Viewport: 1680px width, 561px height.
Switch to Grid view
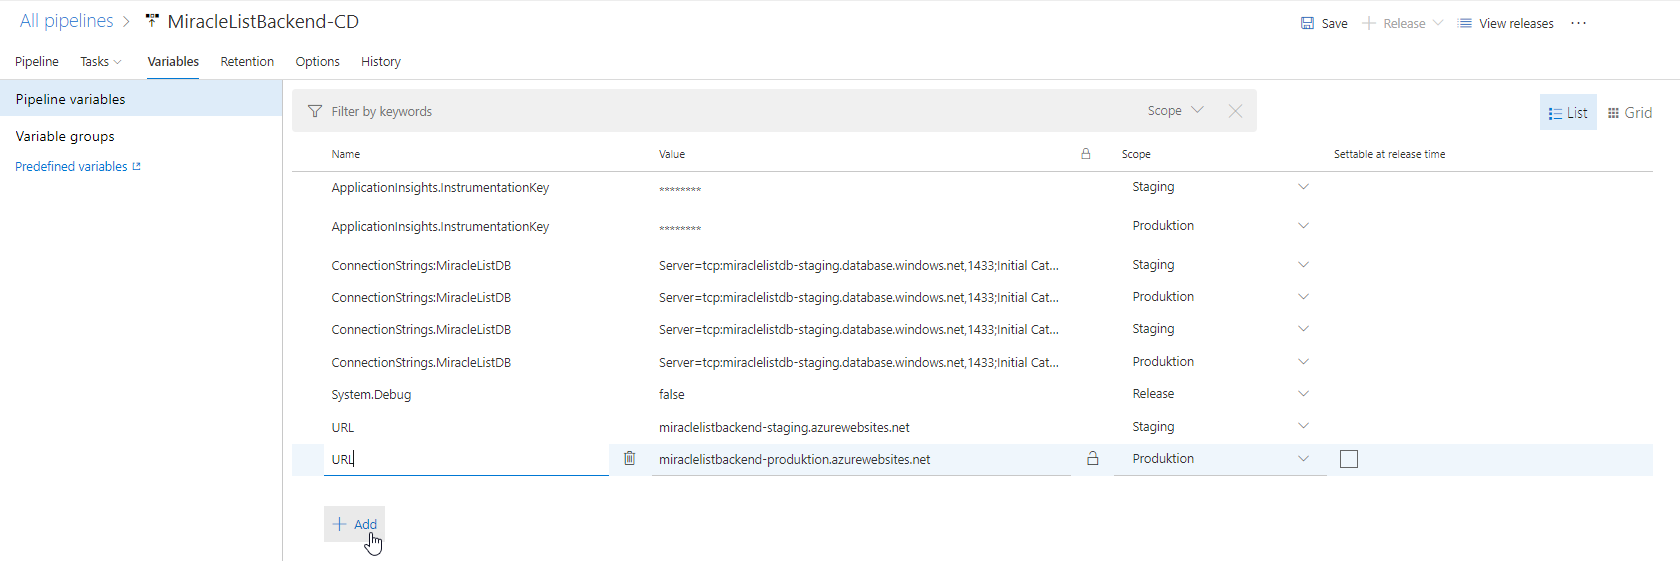(x=1630, y=113)
